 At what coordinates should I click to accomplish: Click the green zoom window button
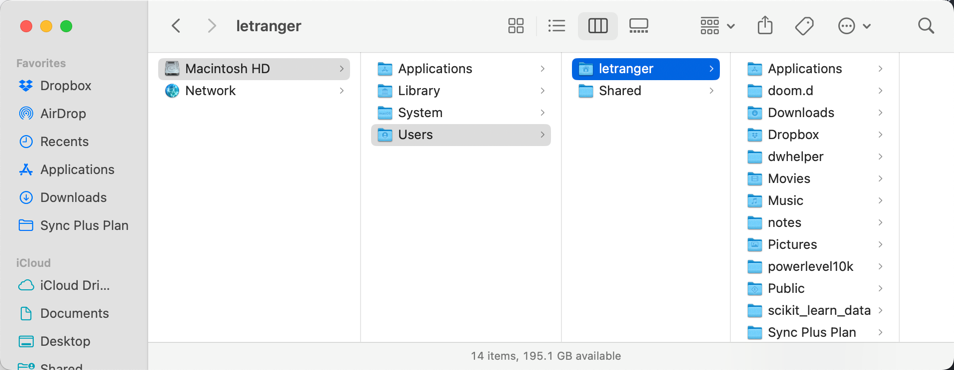coord(66,26)
